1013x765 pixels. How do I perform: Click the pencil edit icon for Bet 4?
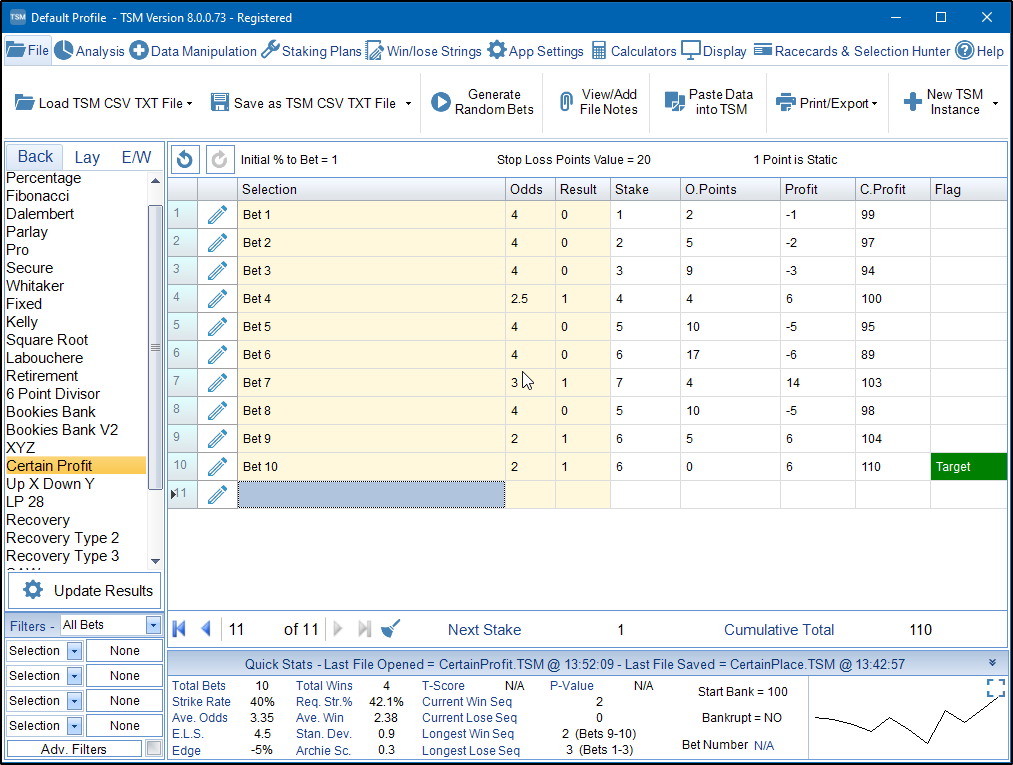coord(217,298)
